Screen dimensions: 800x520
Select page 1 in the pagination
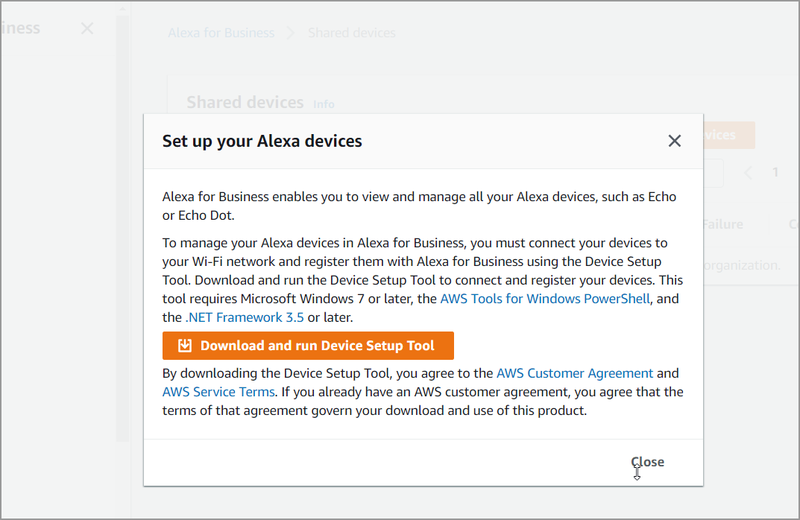tap(775, 173)
